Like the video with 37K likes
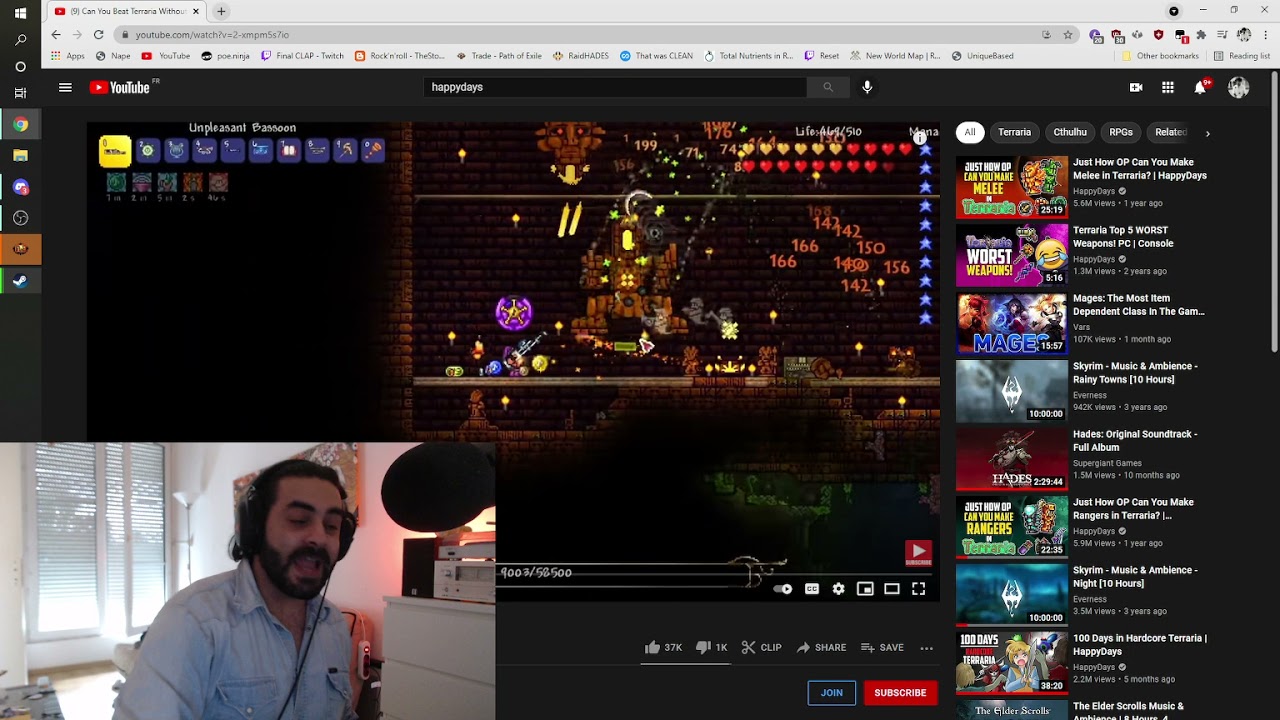The image size is (1280, 720). coord(664,647)
